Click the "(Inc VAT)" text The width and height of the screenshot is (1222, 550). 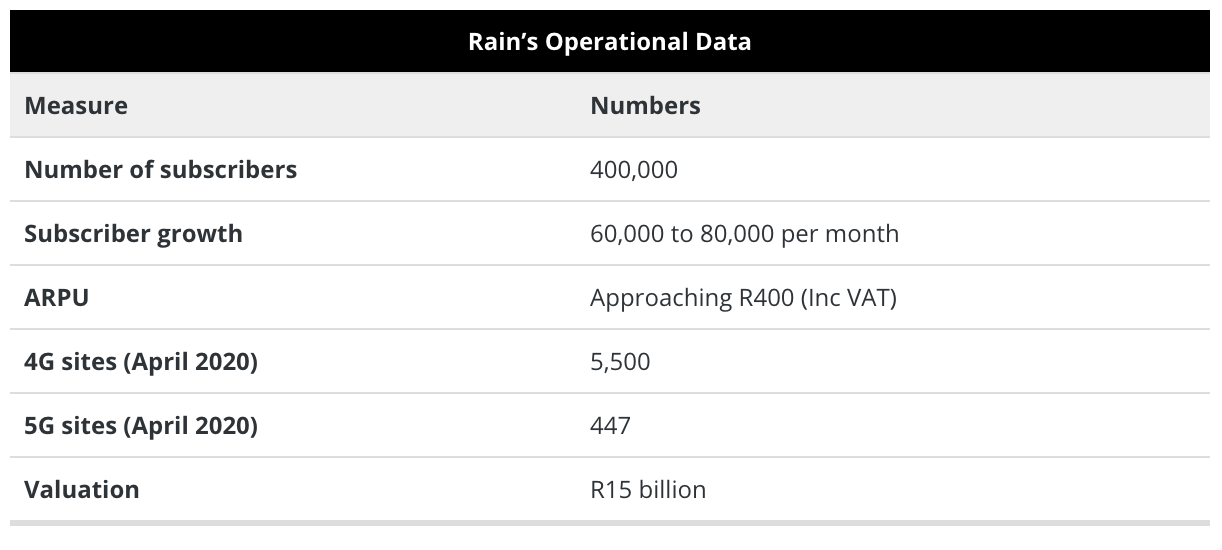pyautogui.click(x=848, y=297)
